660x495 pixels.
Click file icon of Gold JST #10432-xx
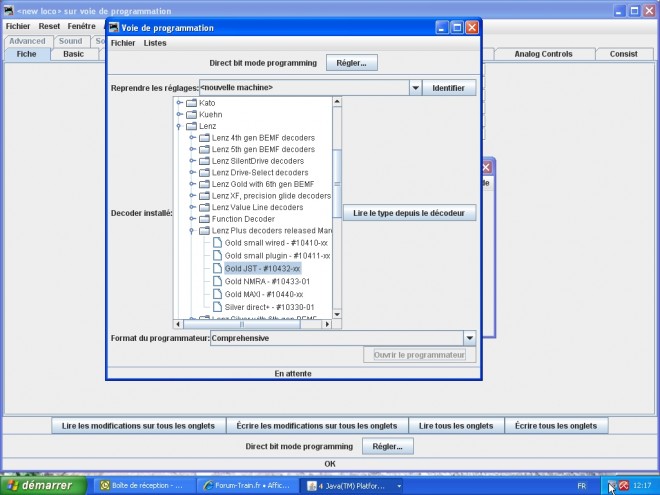coord(217,268)
